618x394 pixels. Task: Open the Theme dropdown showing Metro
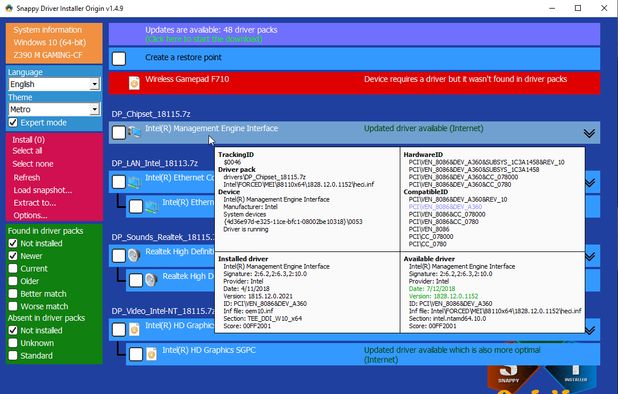(54, 109)
